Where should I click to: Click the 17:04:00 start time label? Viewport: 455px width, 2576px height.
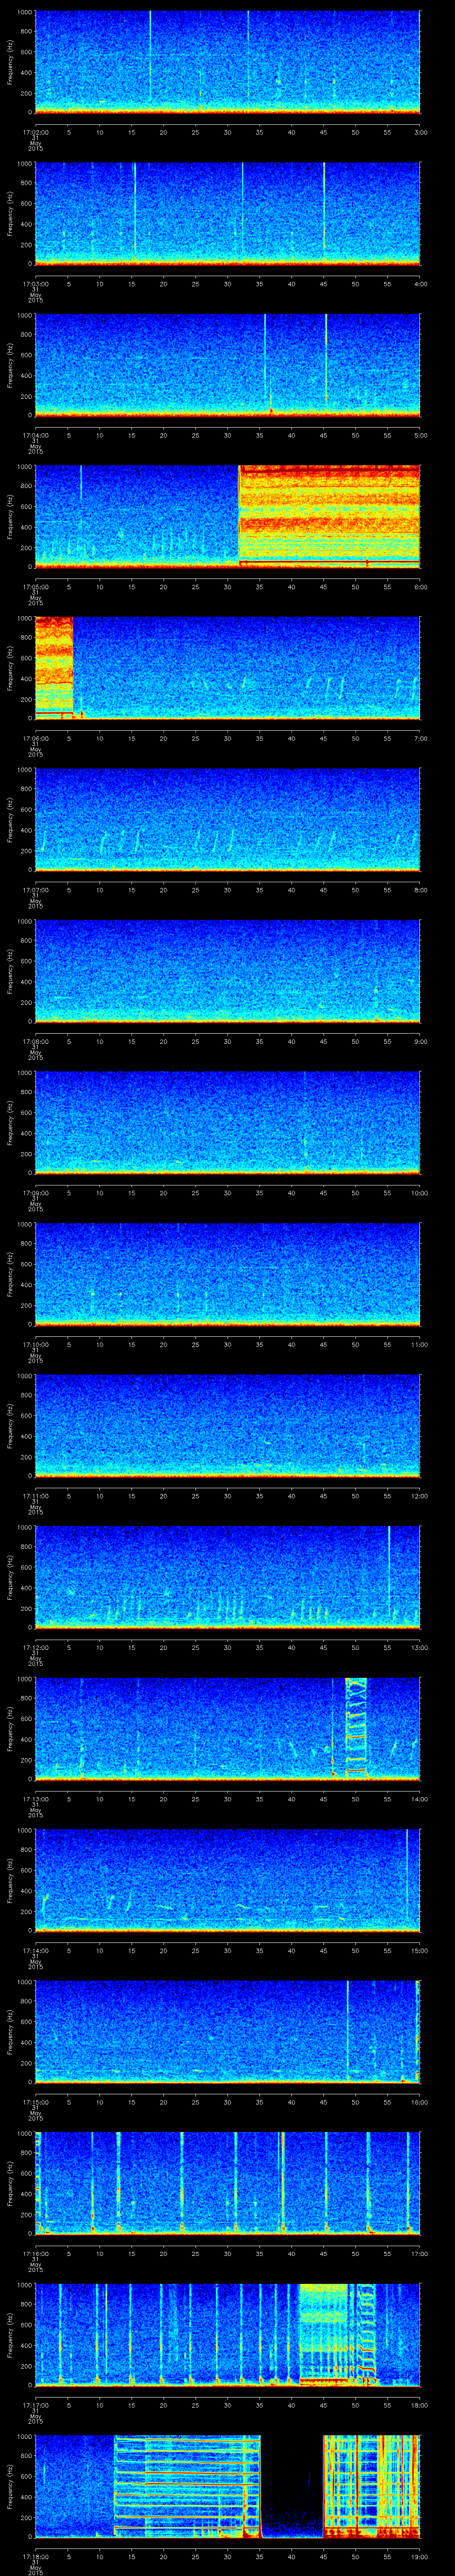(35, 435)
